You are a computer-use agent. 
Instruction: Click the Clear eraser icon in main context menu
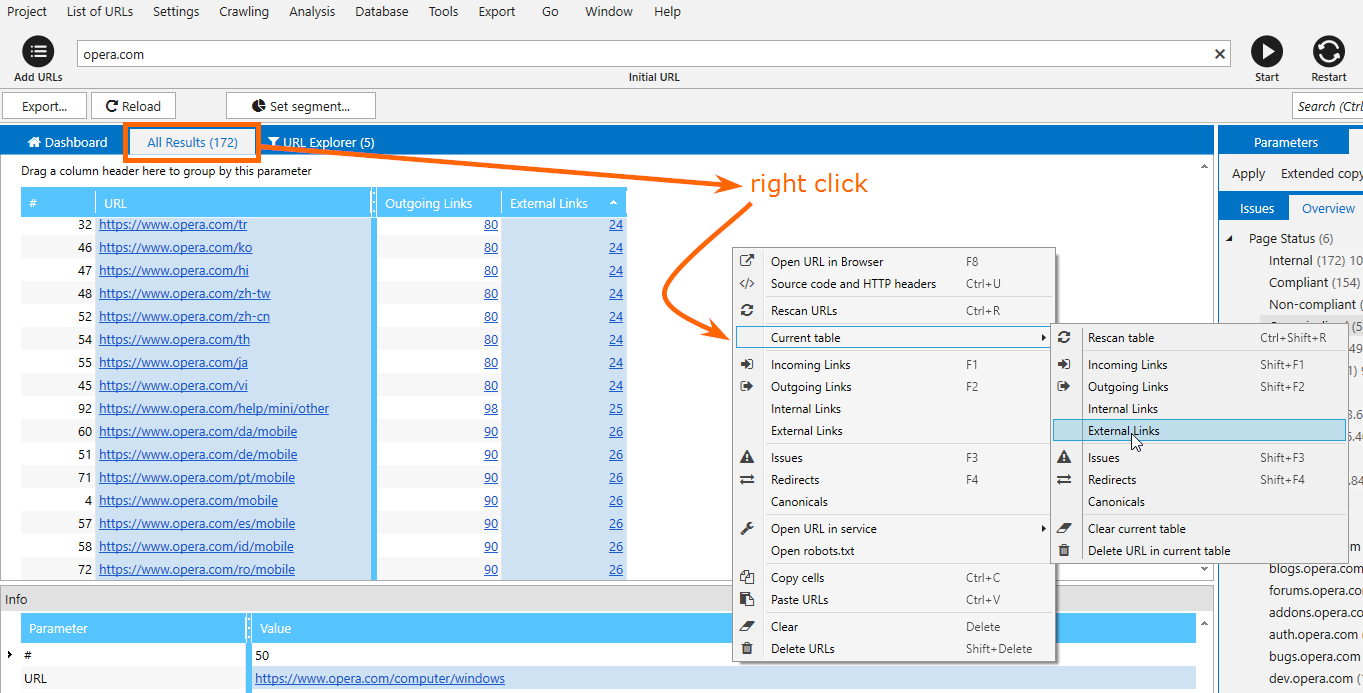pyautogui.click(x=746, y=626)
